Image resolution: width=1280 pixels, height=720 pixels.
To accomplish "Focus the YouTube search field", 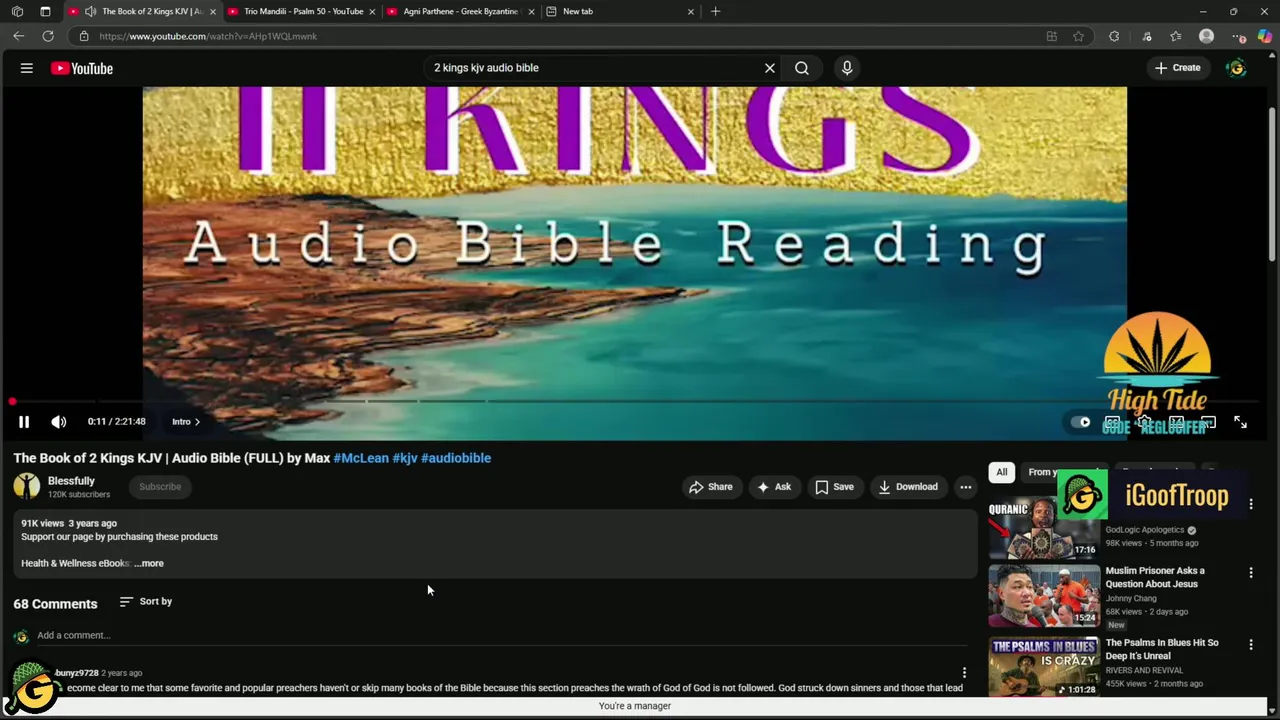I will pyautogui.click(x=595, y=68).
